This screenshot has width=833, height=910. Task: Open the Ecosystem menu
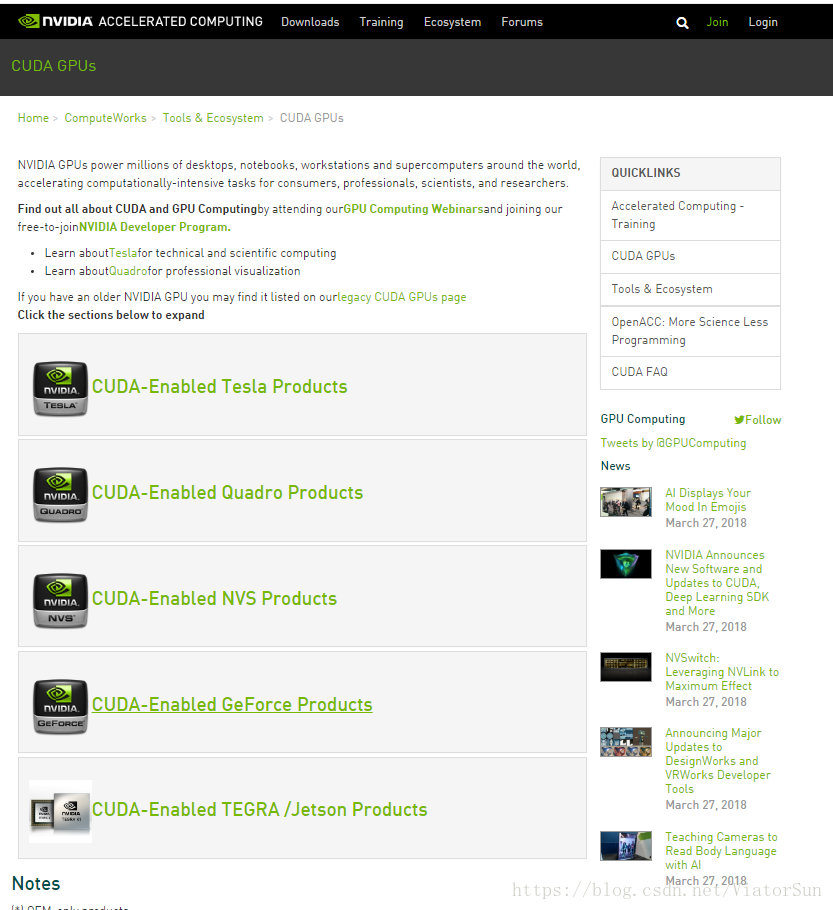[452, 22]
